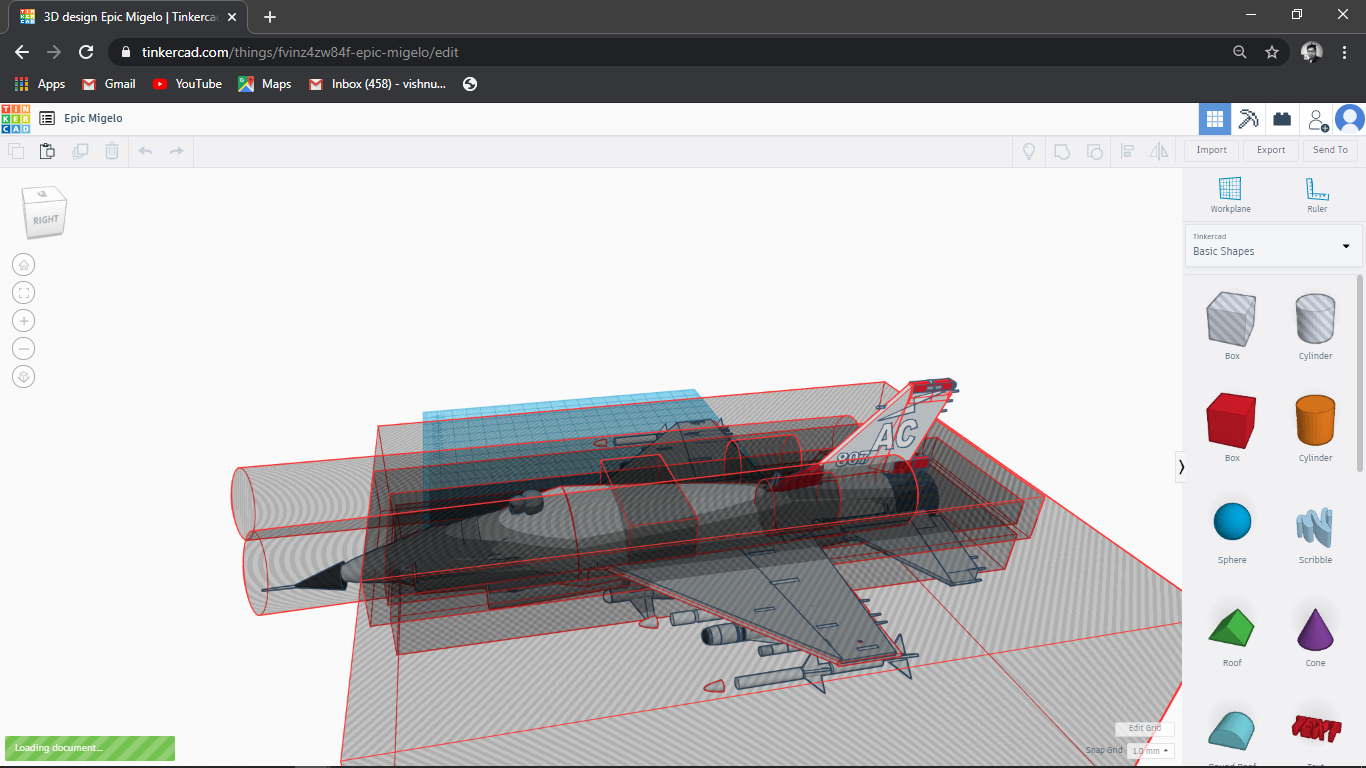Screen dimensions: 1366x768
Task: Select the blue Sphere shape
Action: [1231, 520]
